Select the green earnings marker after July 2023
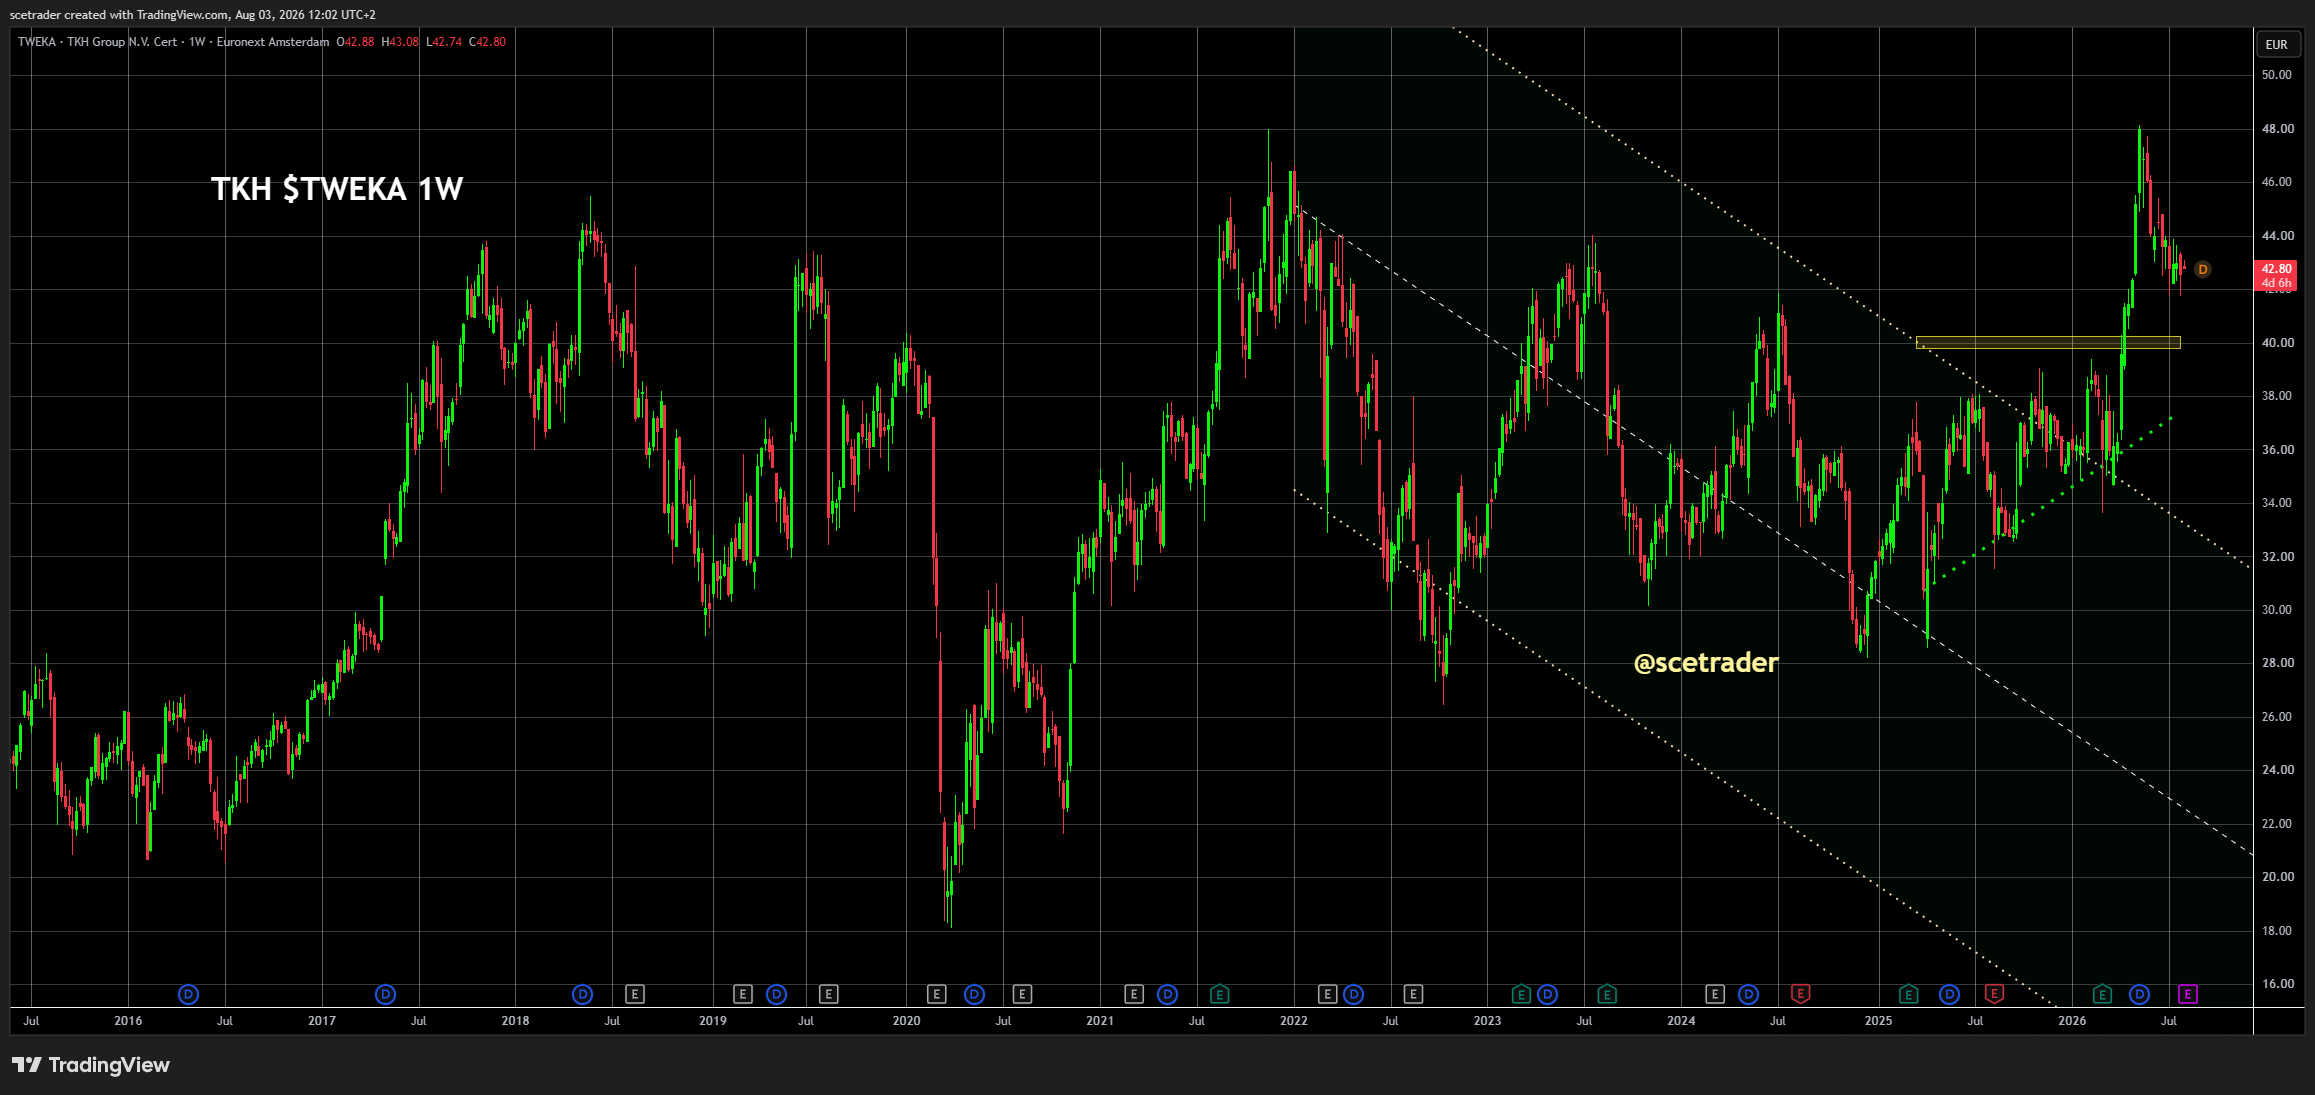This screenshot has width=2315, height=1095. click(1607, 994)
